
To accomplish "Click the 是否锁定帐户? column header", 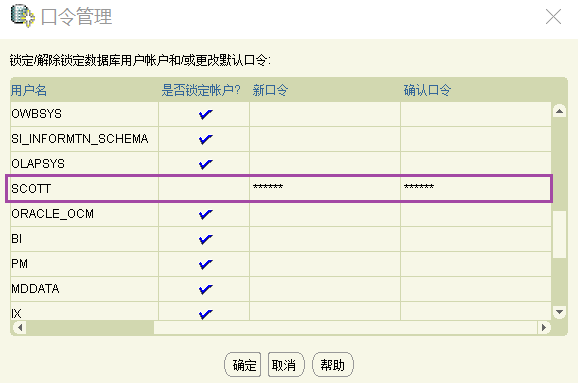I will tap(201, 90).
